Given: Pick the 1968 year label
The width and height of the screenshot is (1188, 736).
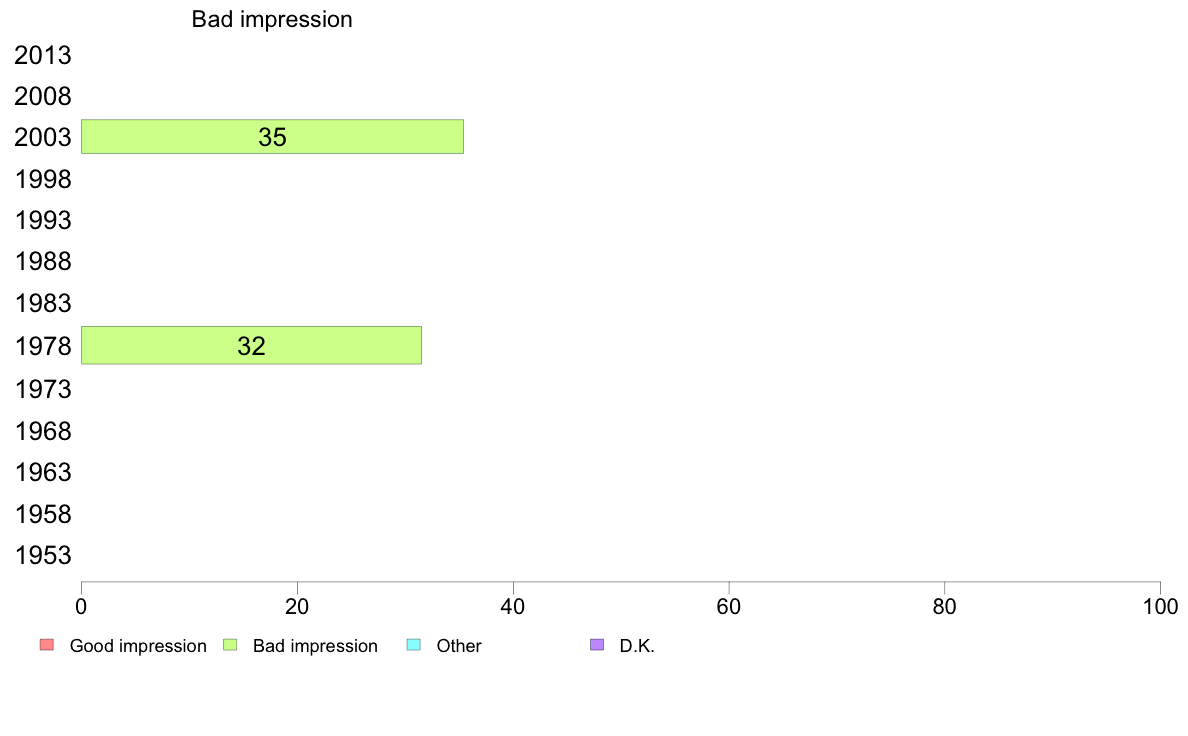Looking at the screenshot, I should click(43, 431).
